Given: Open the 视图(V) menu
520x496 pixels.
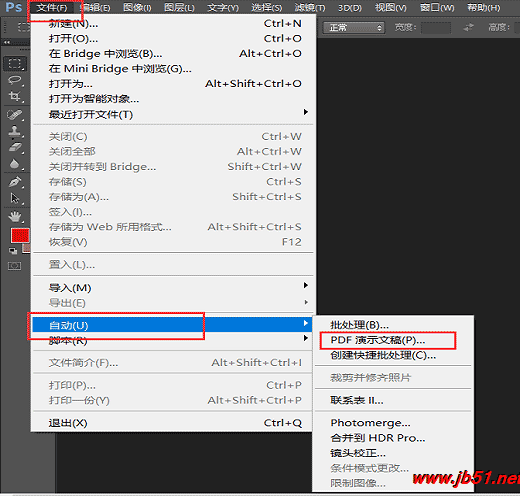Looking at the screenshot, I should 391,8.
